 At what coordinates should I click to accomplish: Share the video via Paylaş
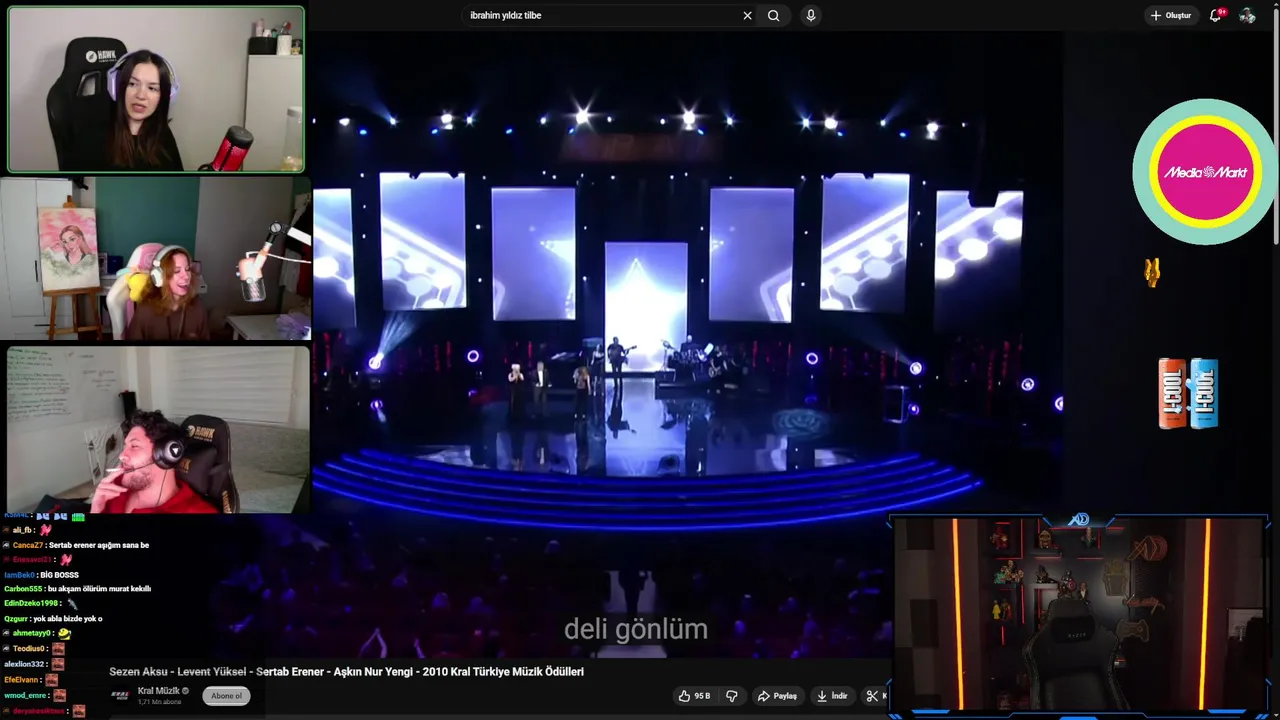(x=777, y=696)
